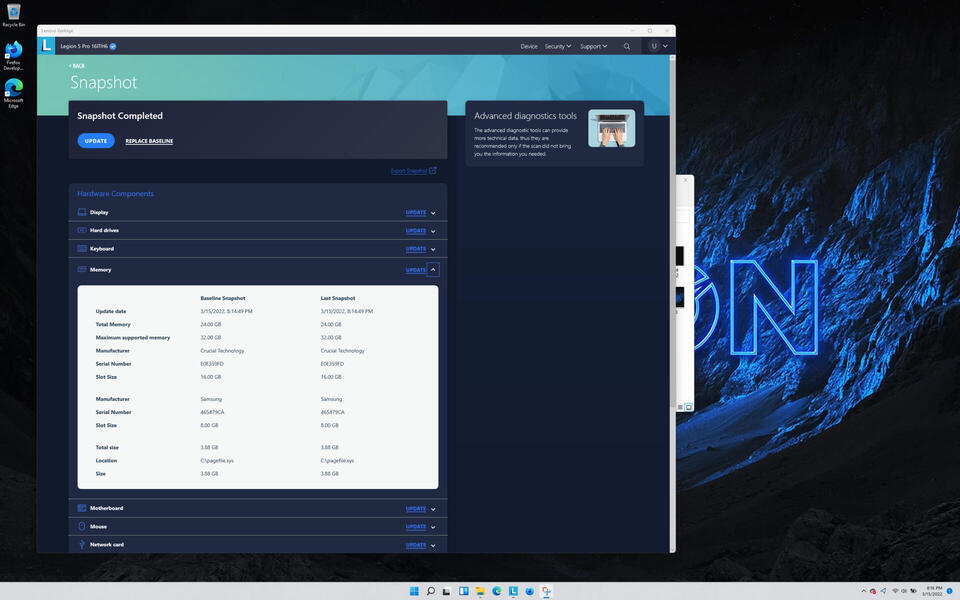Open the Support dropdown menu
Image resolution: width=960 pixels, height=600 pixels.
coord(593,47)
